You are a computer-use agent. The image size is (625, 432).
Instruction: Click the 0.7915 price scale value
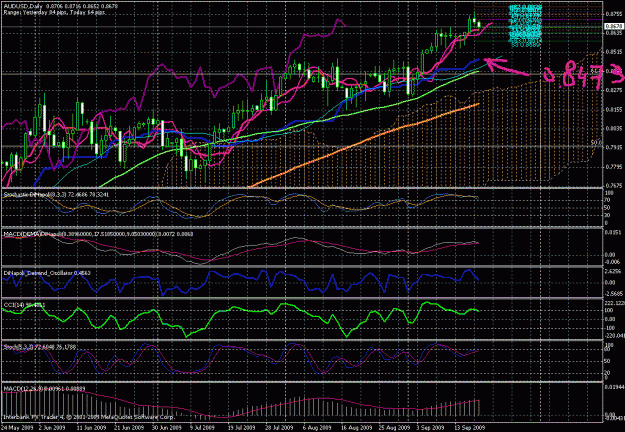point(614,148)
